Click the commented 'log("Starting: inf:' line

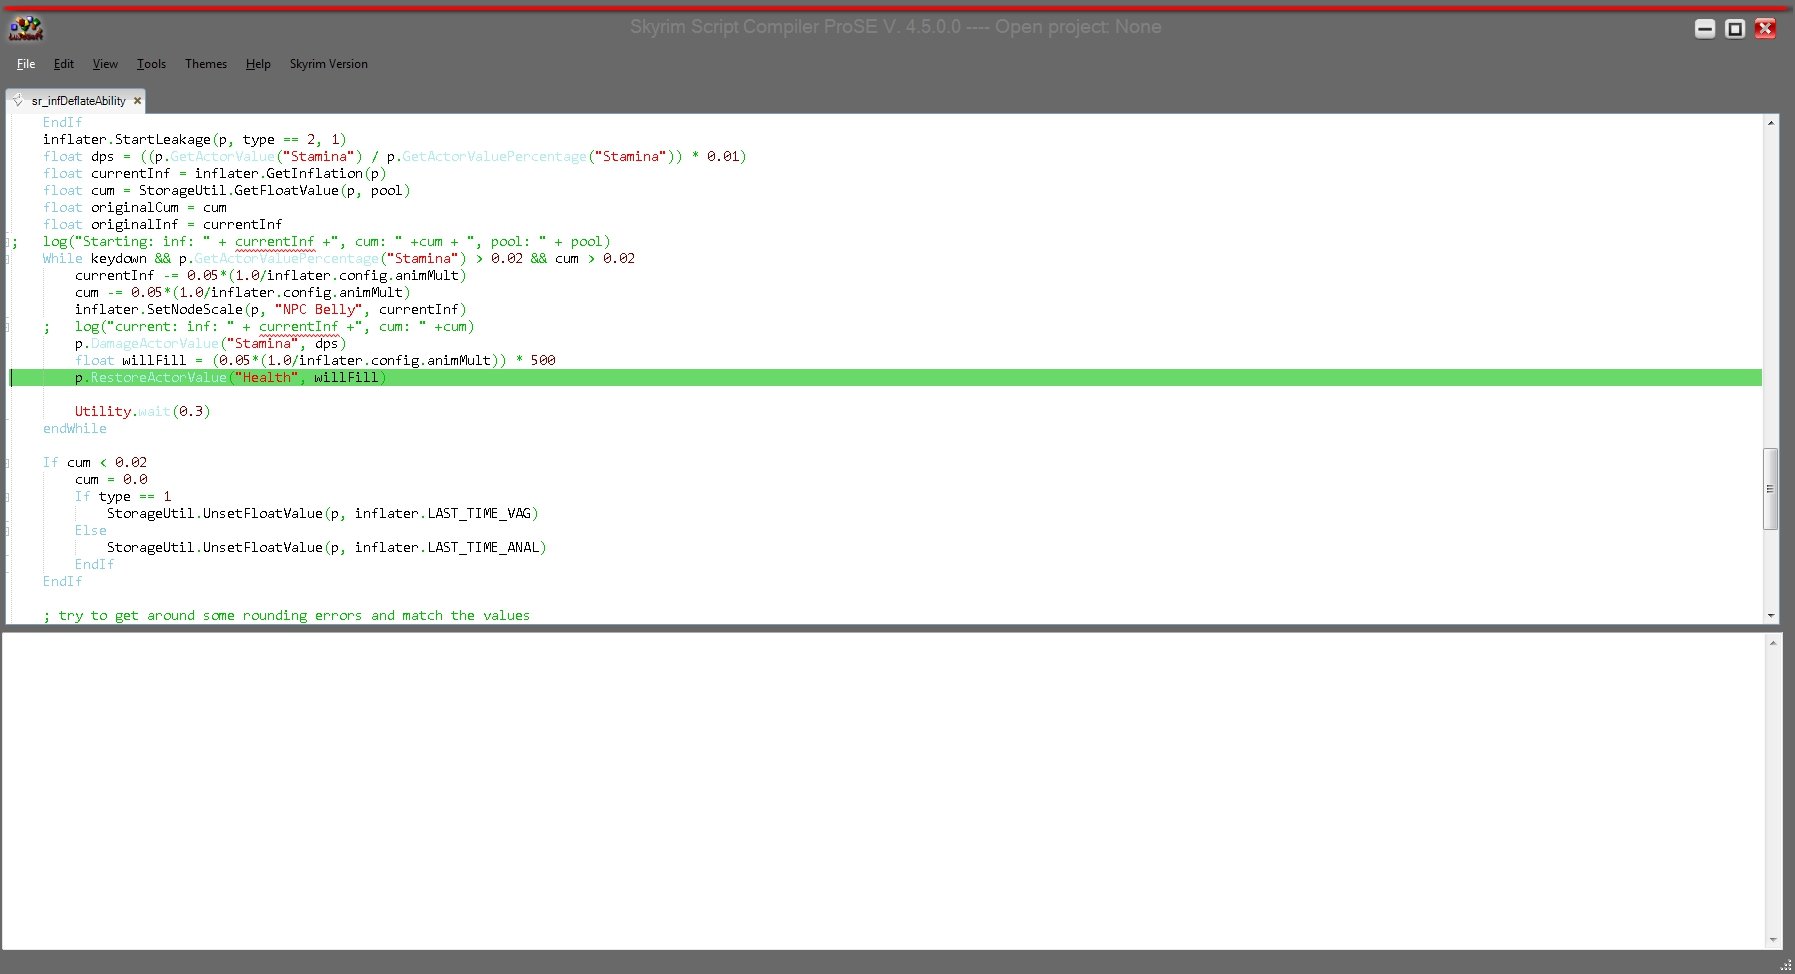[310, 241]
